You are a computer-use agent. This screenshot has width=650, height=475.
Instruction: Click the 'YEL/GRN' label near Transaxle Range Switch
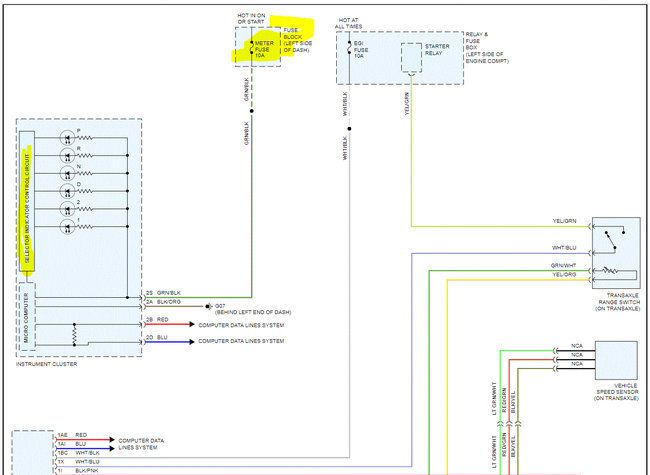click(564, 221)
